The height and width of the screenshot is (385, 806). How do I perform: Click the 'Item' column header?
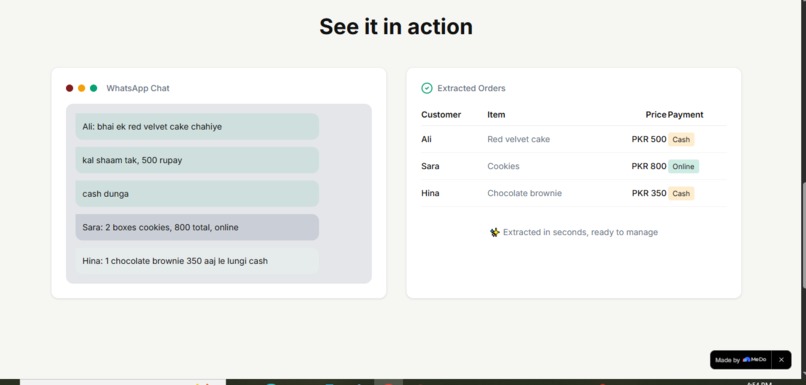point(496,115)
